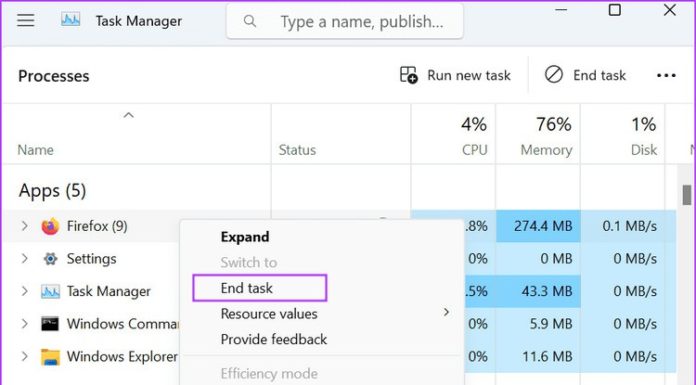This screenshot has width=696, height=385.
Task: Expand the Windows Command Processor row
Action: 25,324
